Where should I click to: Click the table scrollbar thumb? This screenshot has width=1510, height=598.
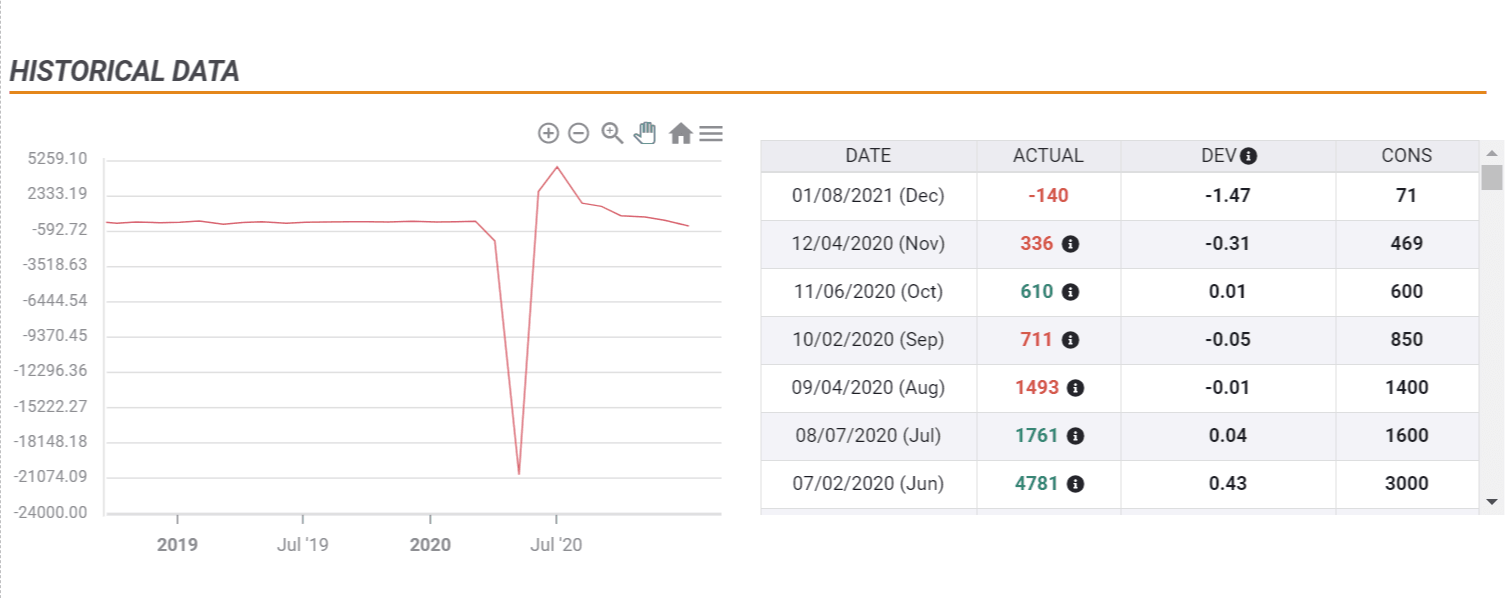[x=1492, y=178]
